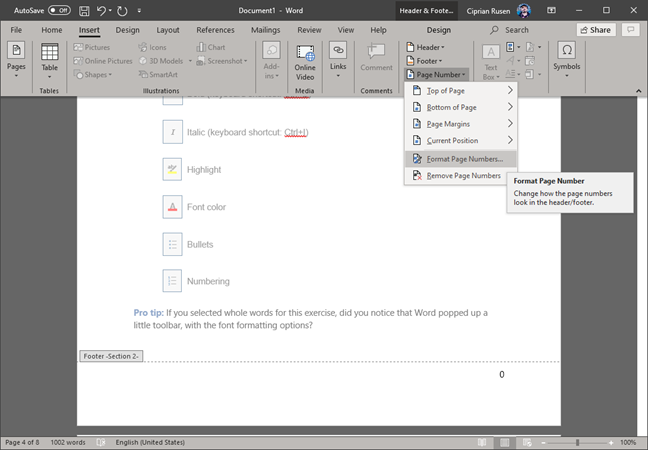Screen dimensions: 648x450
Task: Toggle the AutoSave switch
Action: tap(59, 10)
